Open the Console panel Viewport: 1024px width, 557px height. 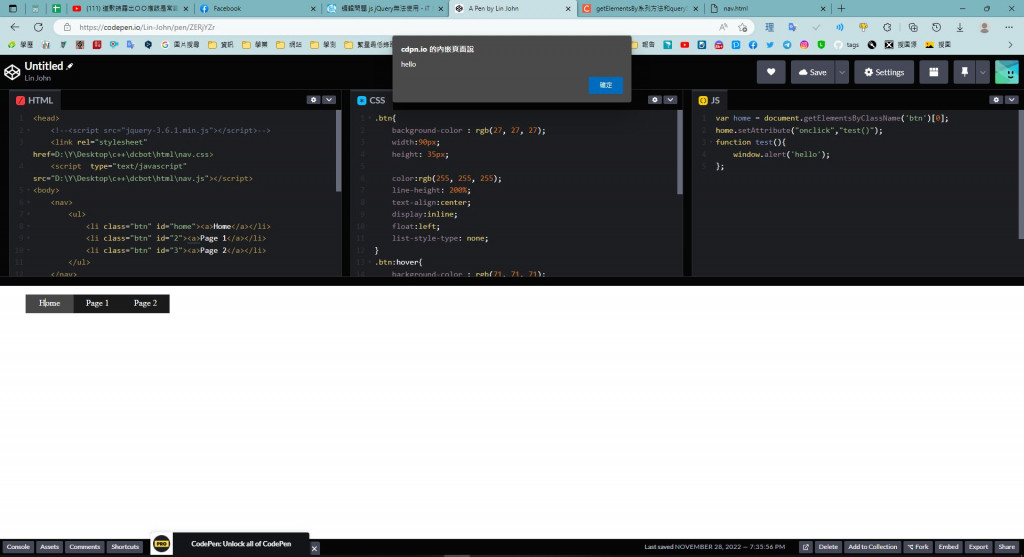click(18, 547)
